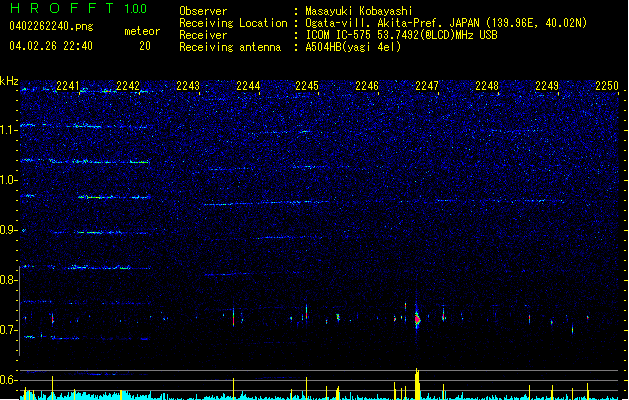Click the 0.7 frequency axis label
This screenshot has height=400, width=629.
click(9, 330)
